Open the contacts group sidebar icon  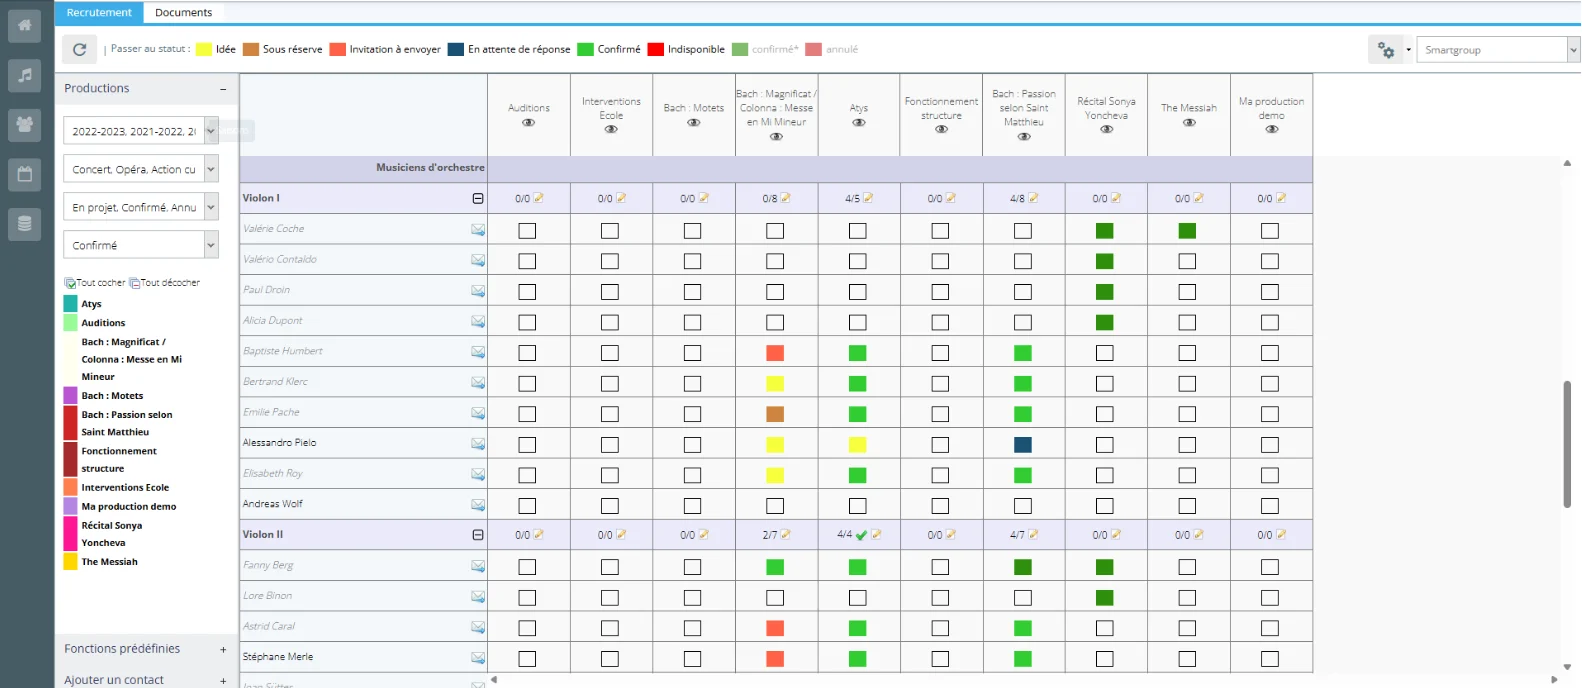24,125
